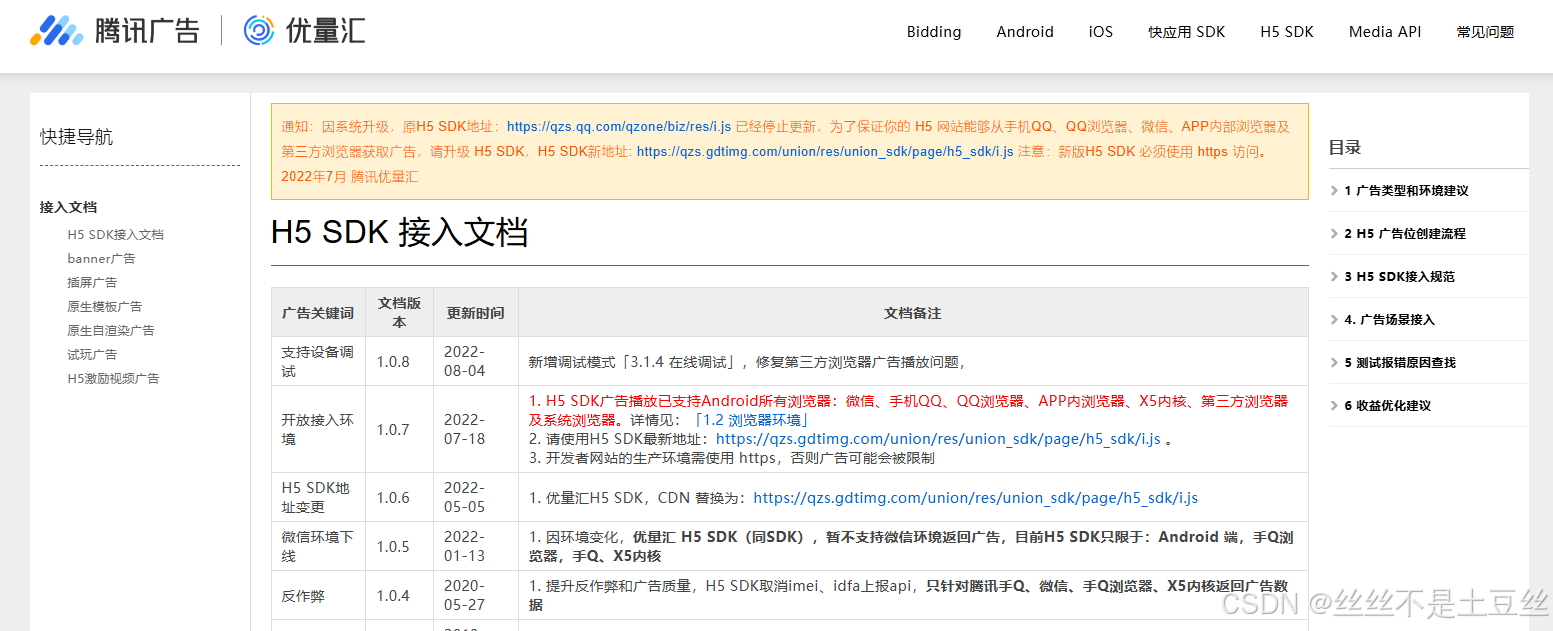Viewport: 1553px width, 631px height.
Task: Click the 2022年7月 腾讯优量汇 notice signature
Action: [350, 177]
